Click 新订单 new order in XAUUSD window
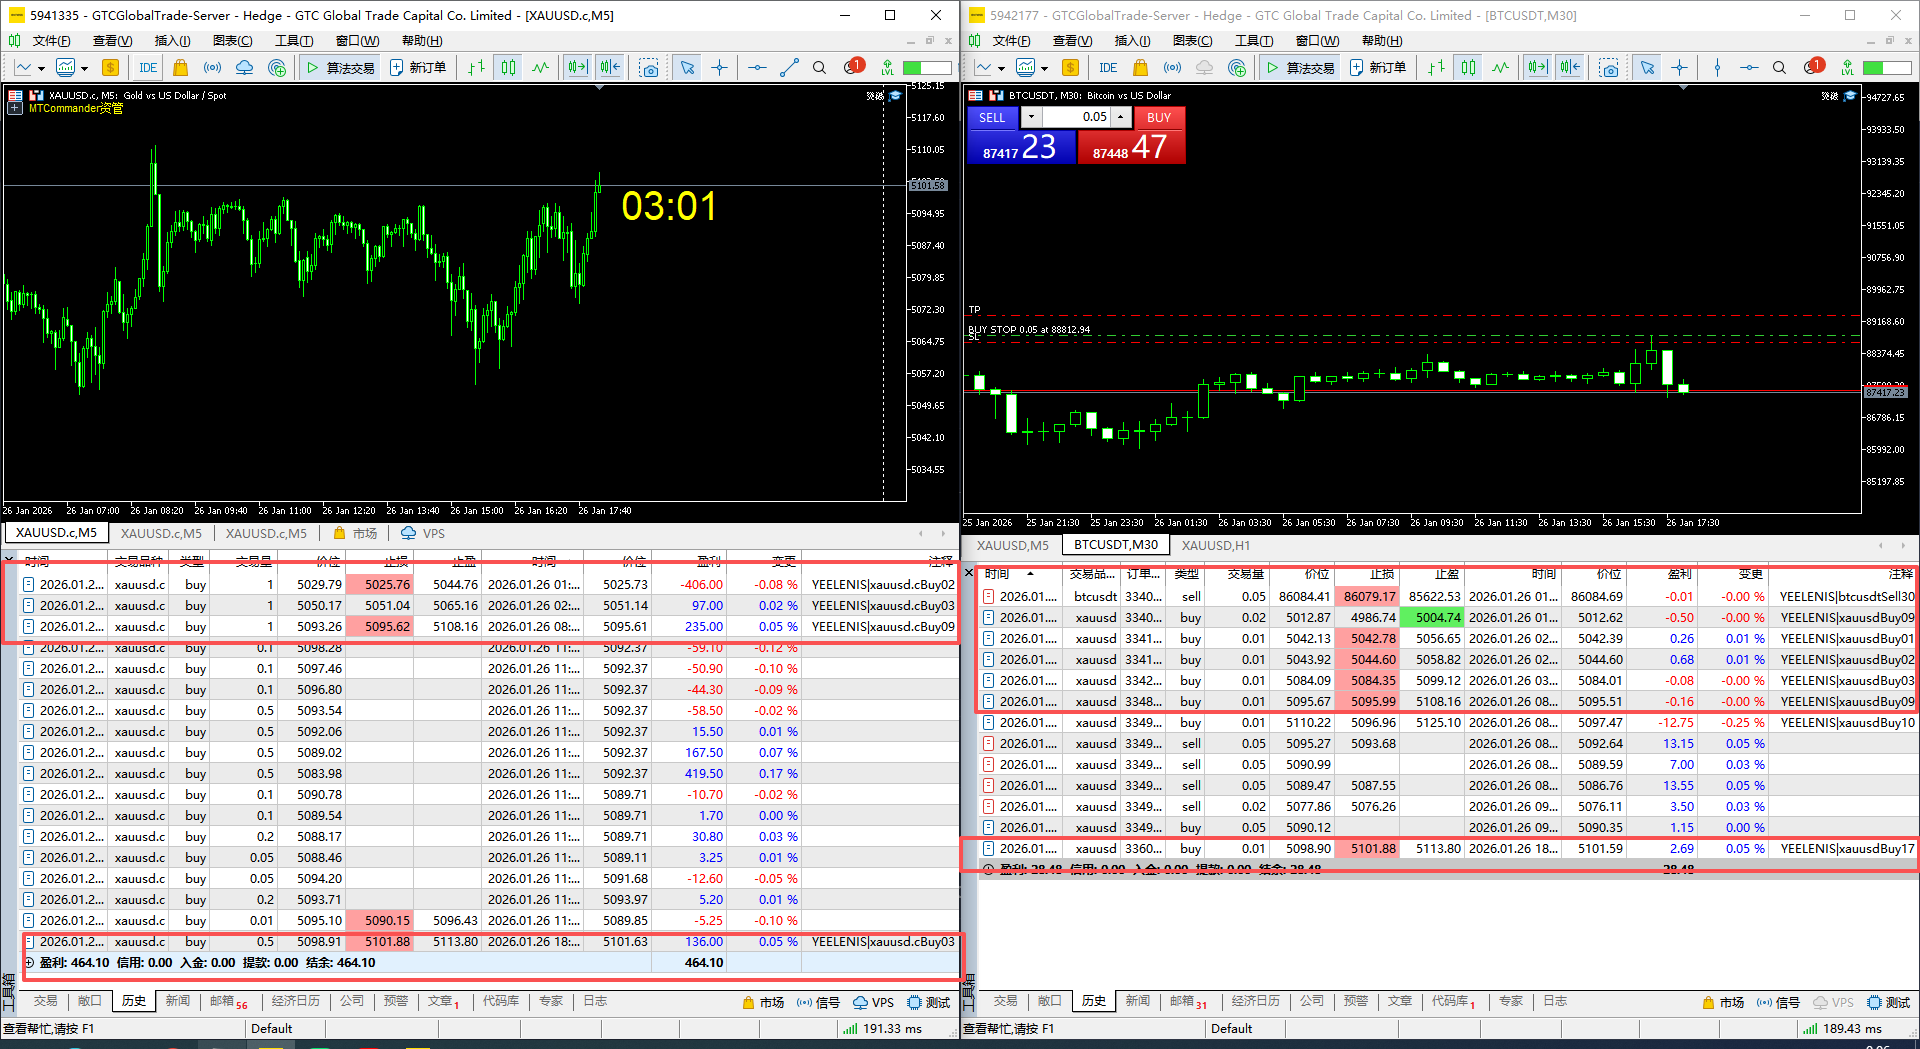This screenshot has height=1049, width=1920. click(x=418, y=68)
